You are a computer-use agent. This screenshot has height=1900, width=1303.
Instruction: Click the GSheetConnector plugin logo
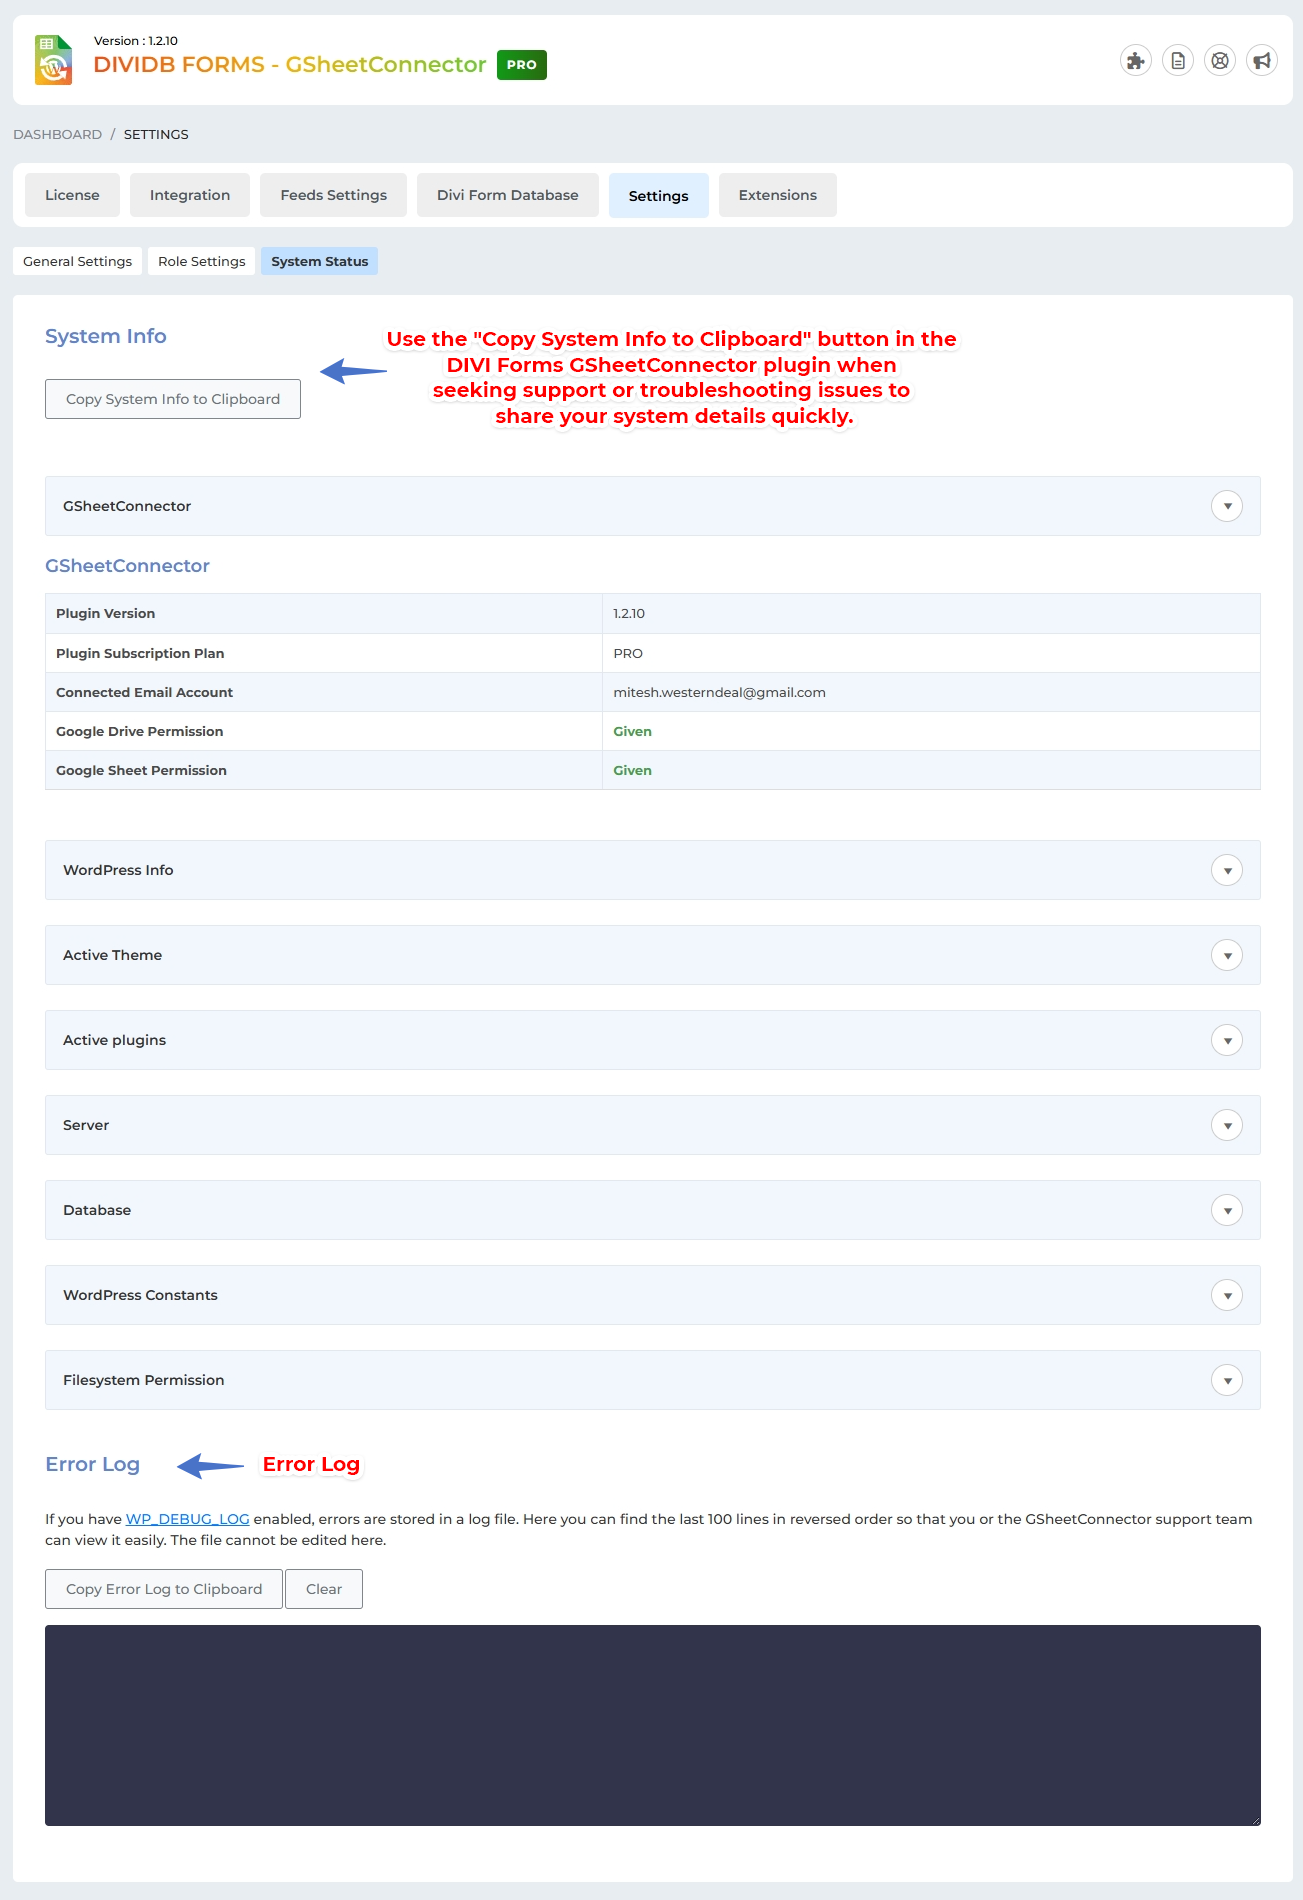[54, 60]
